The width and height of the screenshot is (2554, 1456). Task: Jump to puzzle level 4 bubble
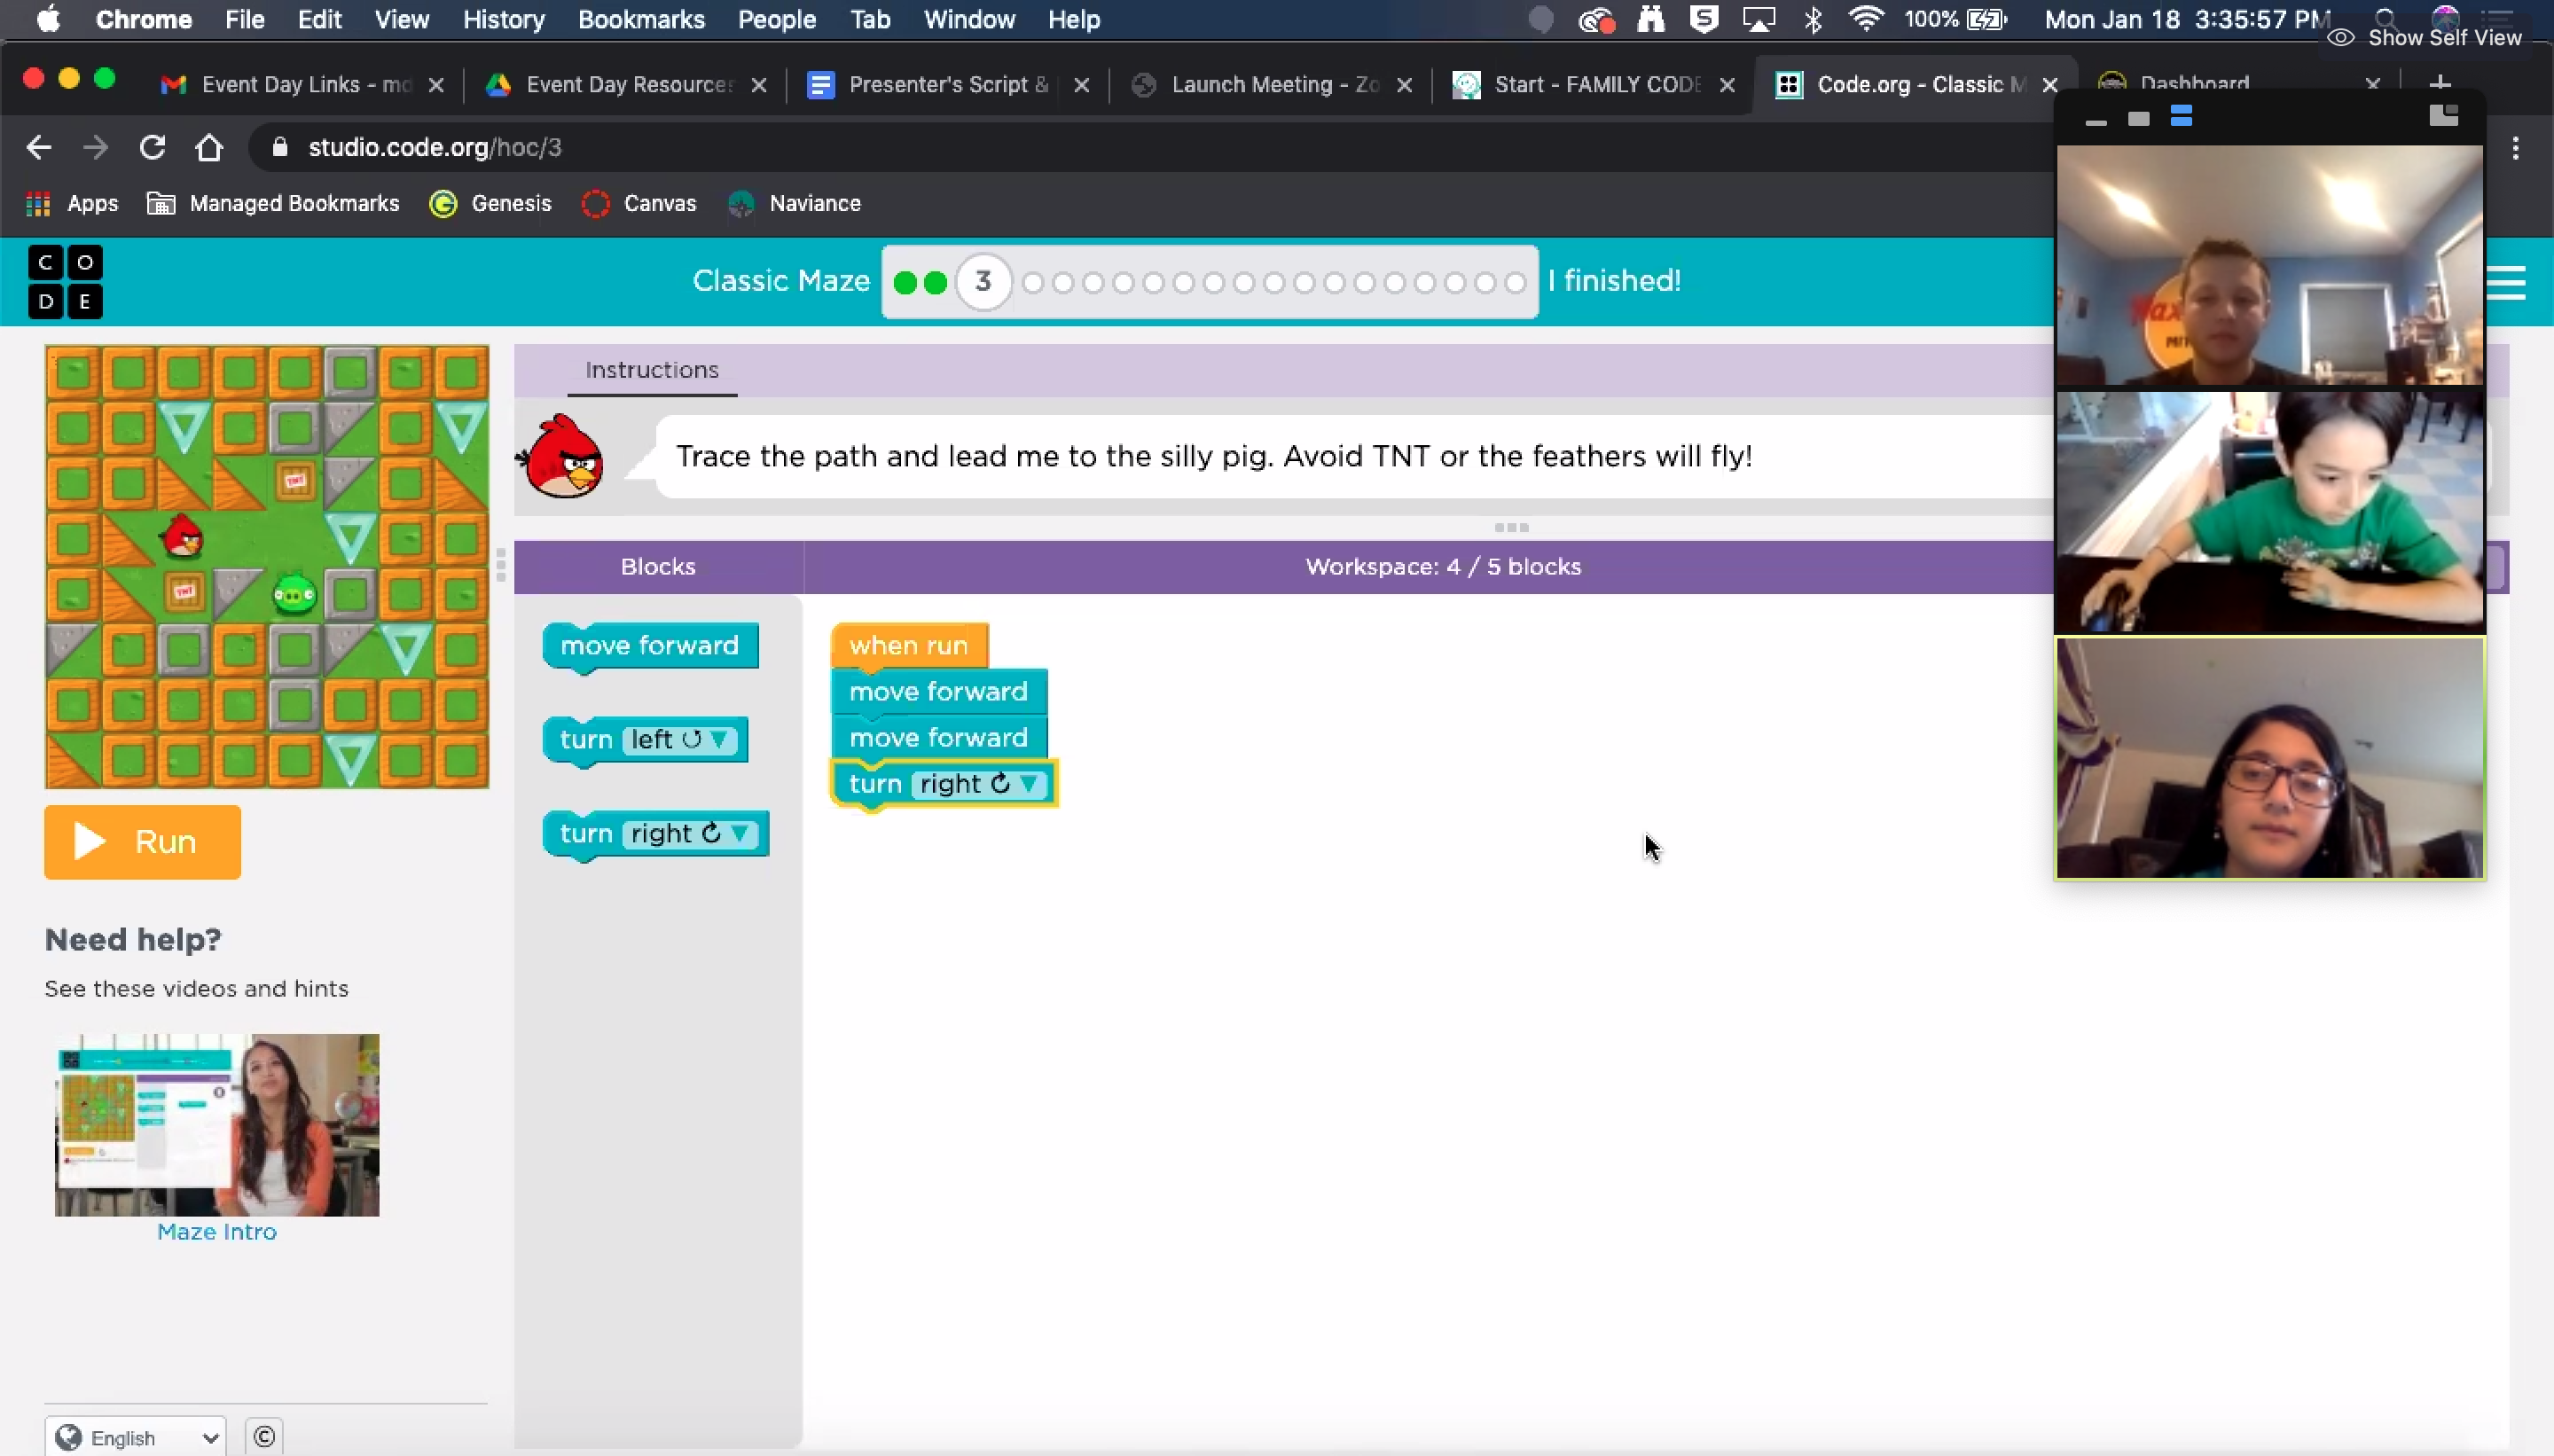1034,283
